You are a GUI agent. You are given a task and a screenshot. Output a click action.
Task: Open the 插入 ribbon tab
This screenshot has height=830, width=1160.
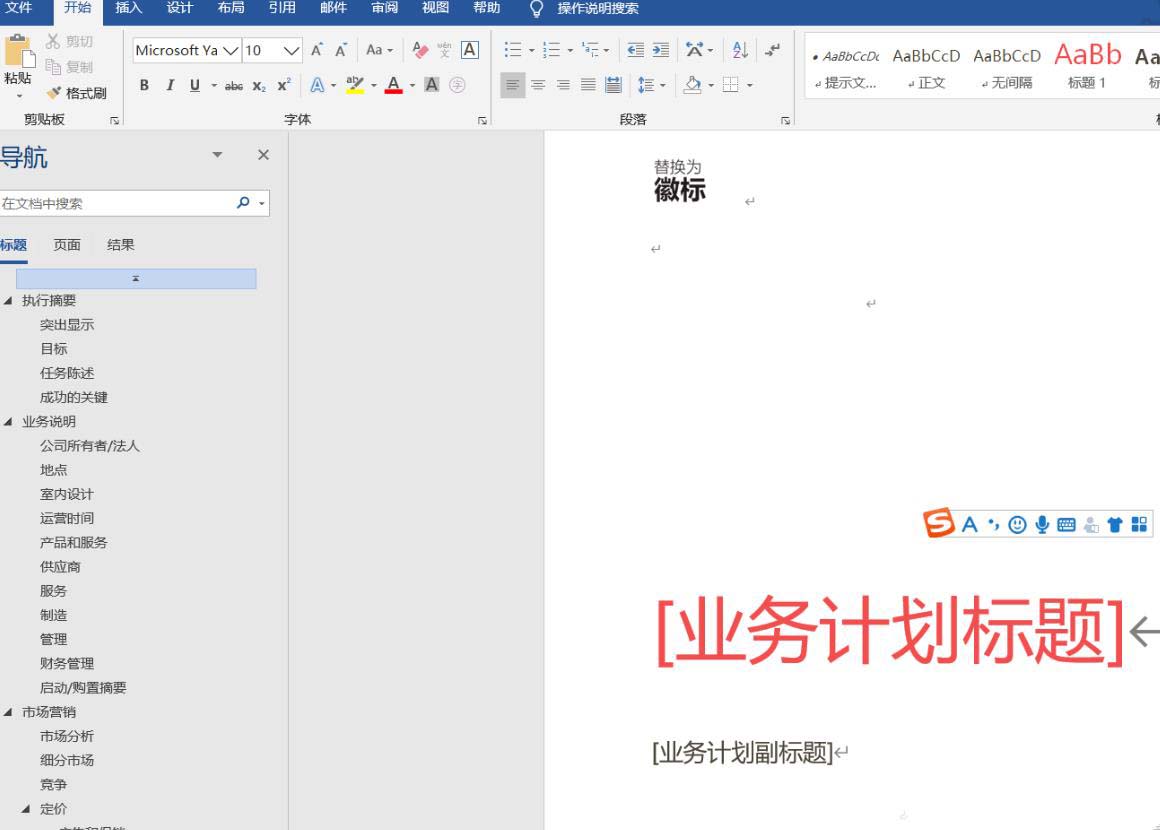pos(129,8)
